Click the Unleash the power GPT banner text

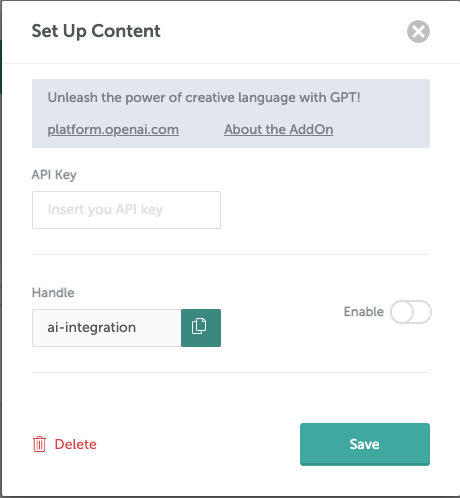(x=204, y=97)
